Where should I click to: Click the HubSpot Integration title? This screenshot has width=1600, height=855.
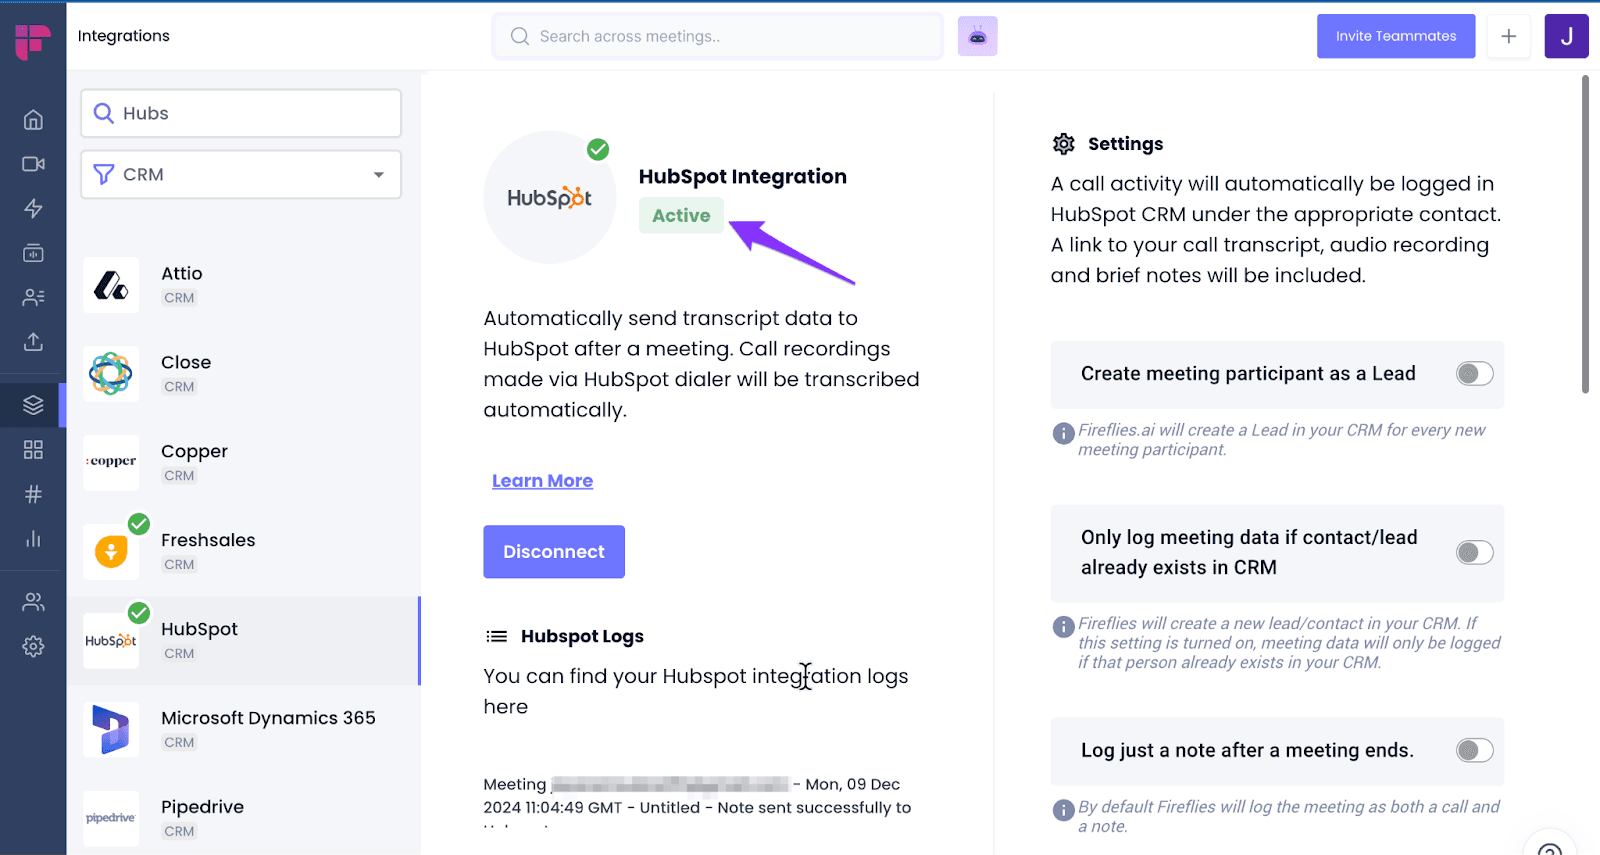coord(743,177)
